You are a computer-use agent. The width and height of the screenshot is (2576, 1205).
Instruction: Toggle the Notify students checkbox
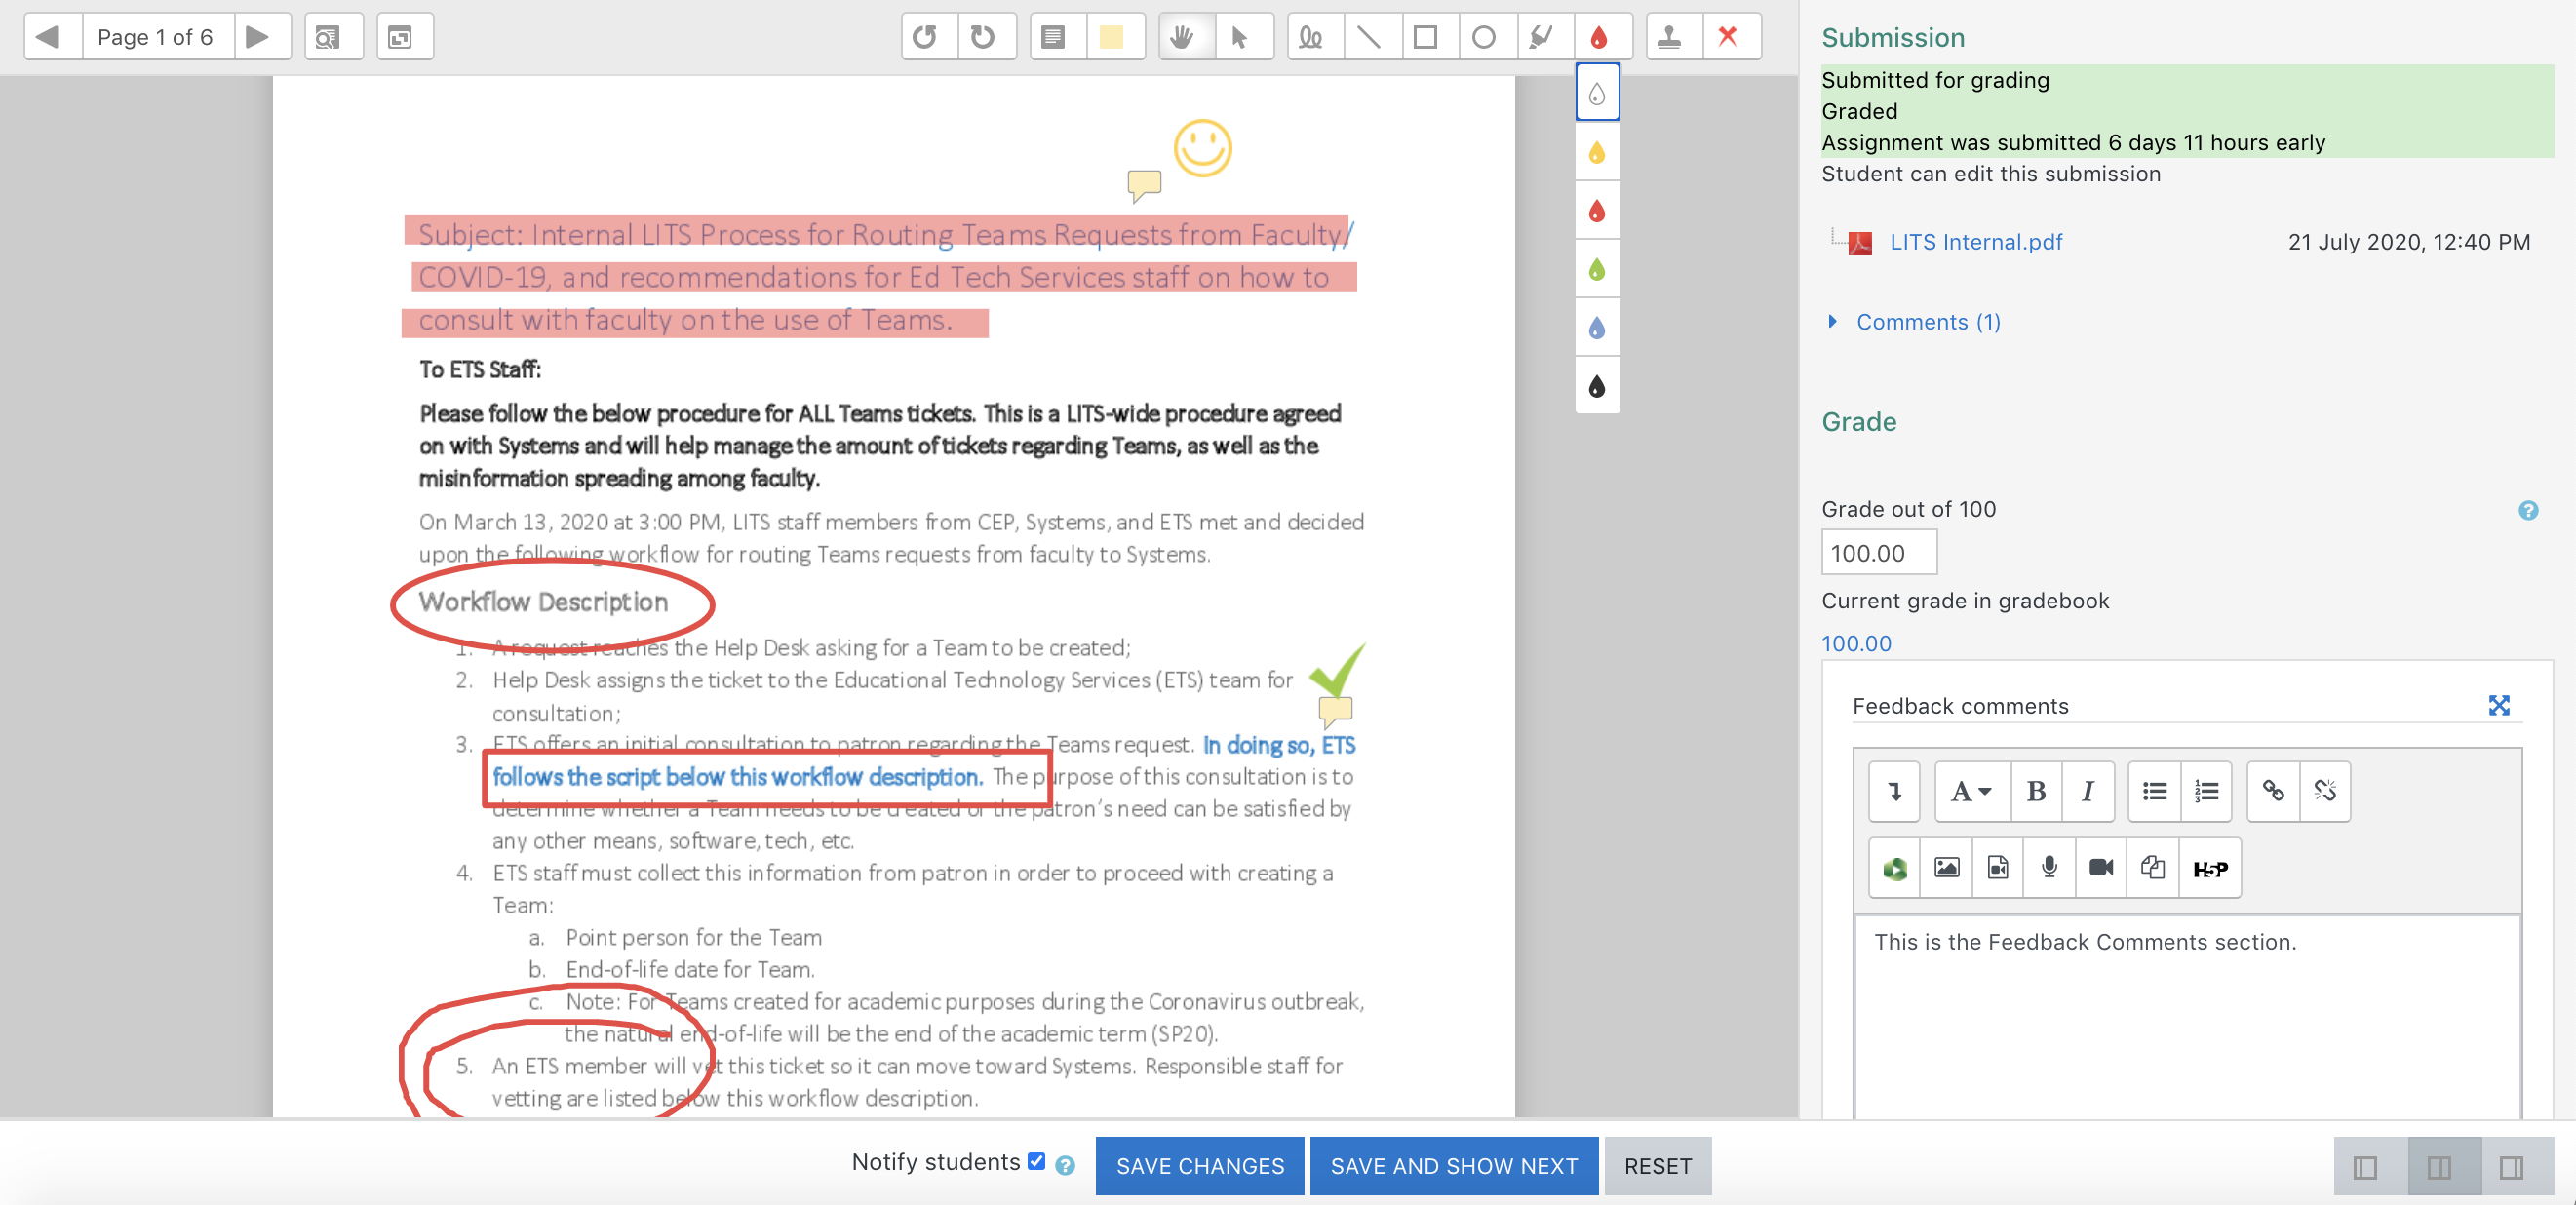[1036, 1161]
